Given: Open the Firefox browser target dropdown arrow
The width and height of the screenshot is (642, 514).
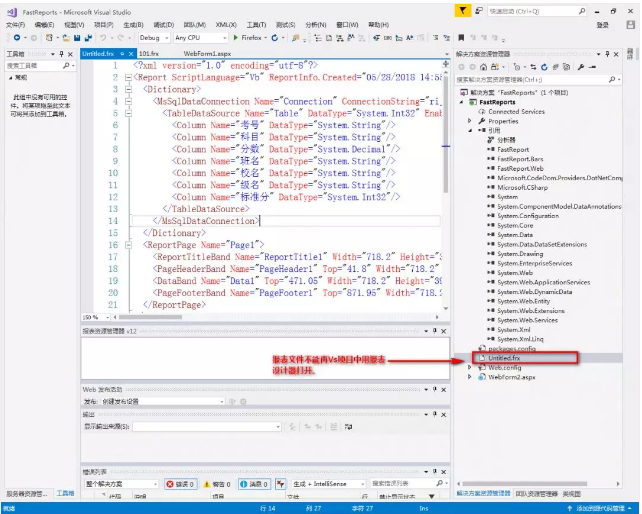Looking at the screenshot, I should 266,38.
